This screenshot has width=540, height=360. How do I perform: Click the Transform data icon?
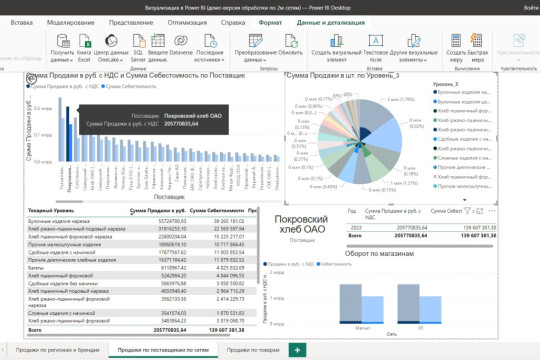256,41
